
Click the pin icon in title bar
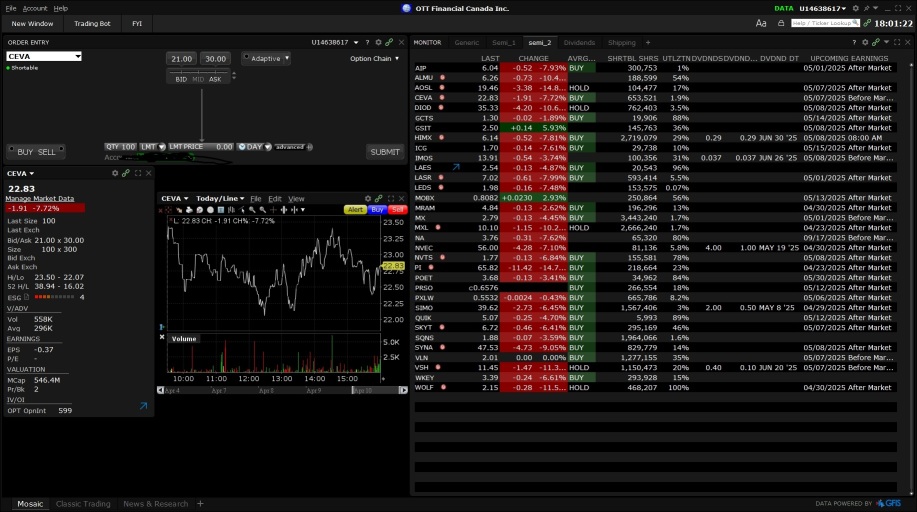(x=866, y=8)
